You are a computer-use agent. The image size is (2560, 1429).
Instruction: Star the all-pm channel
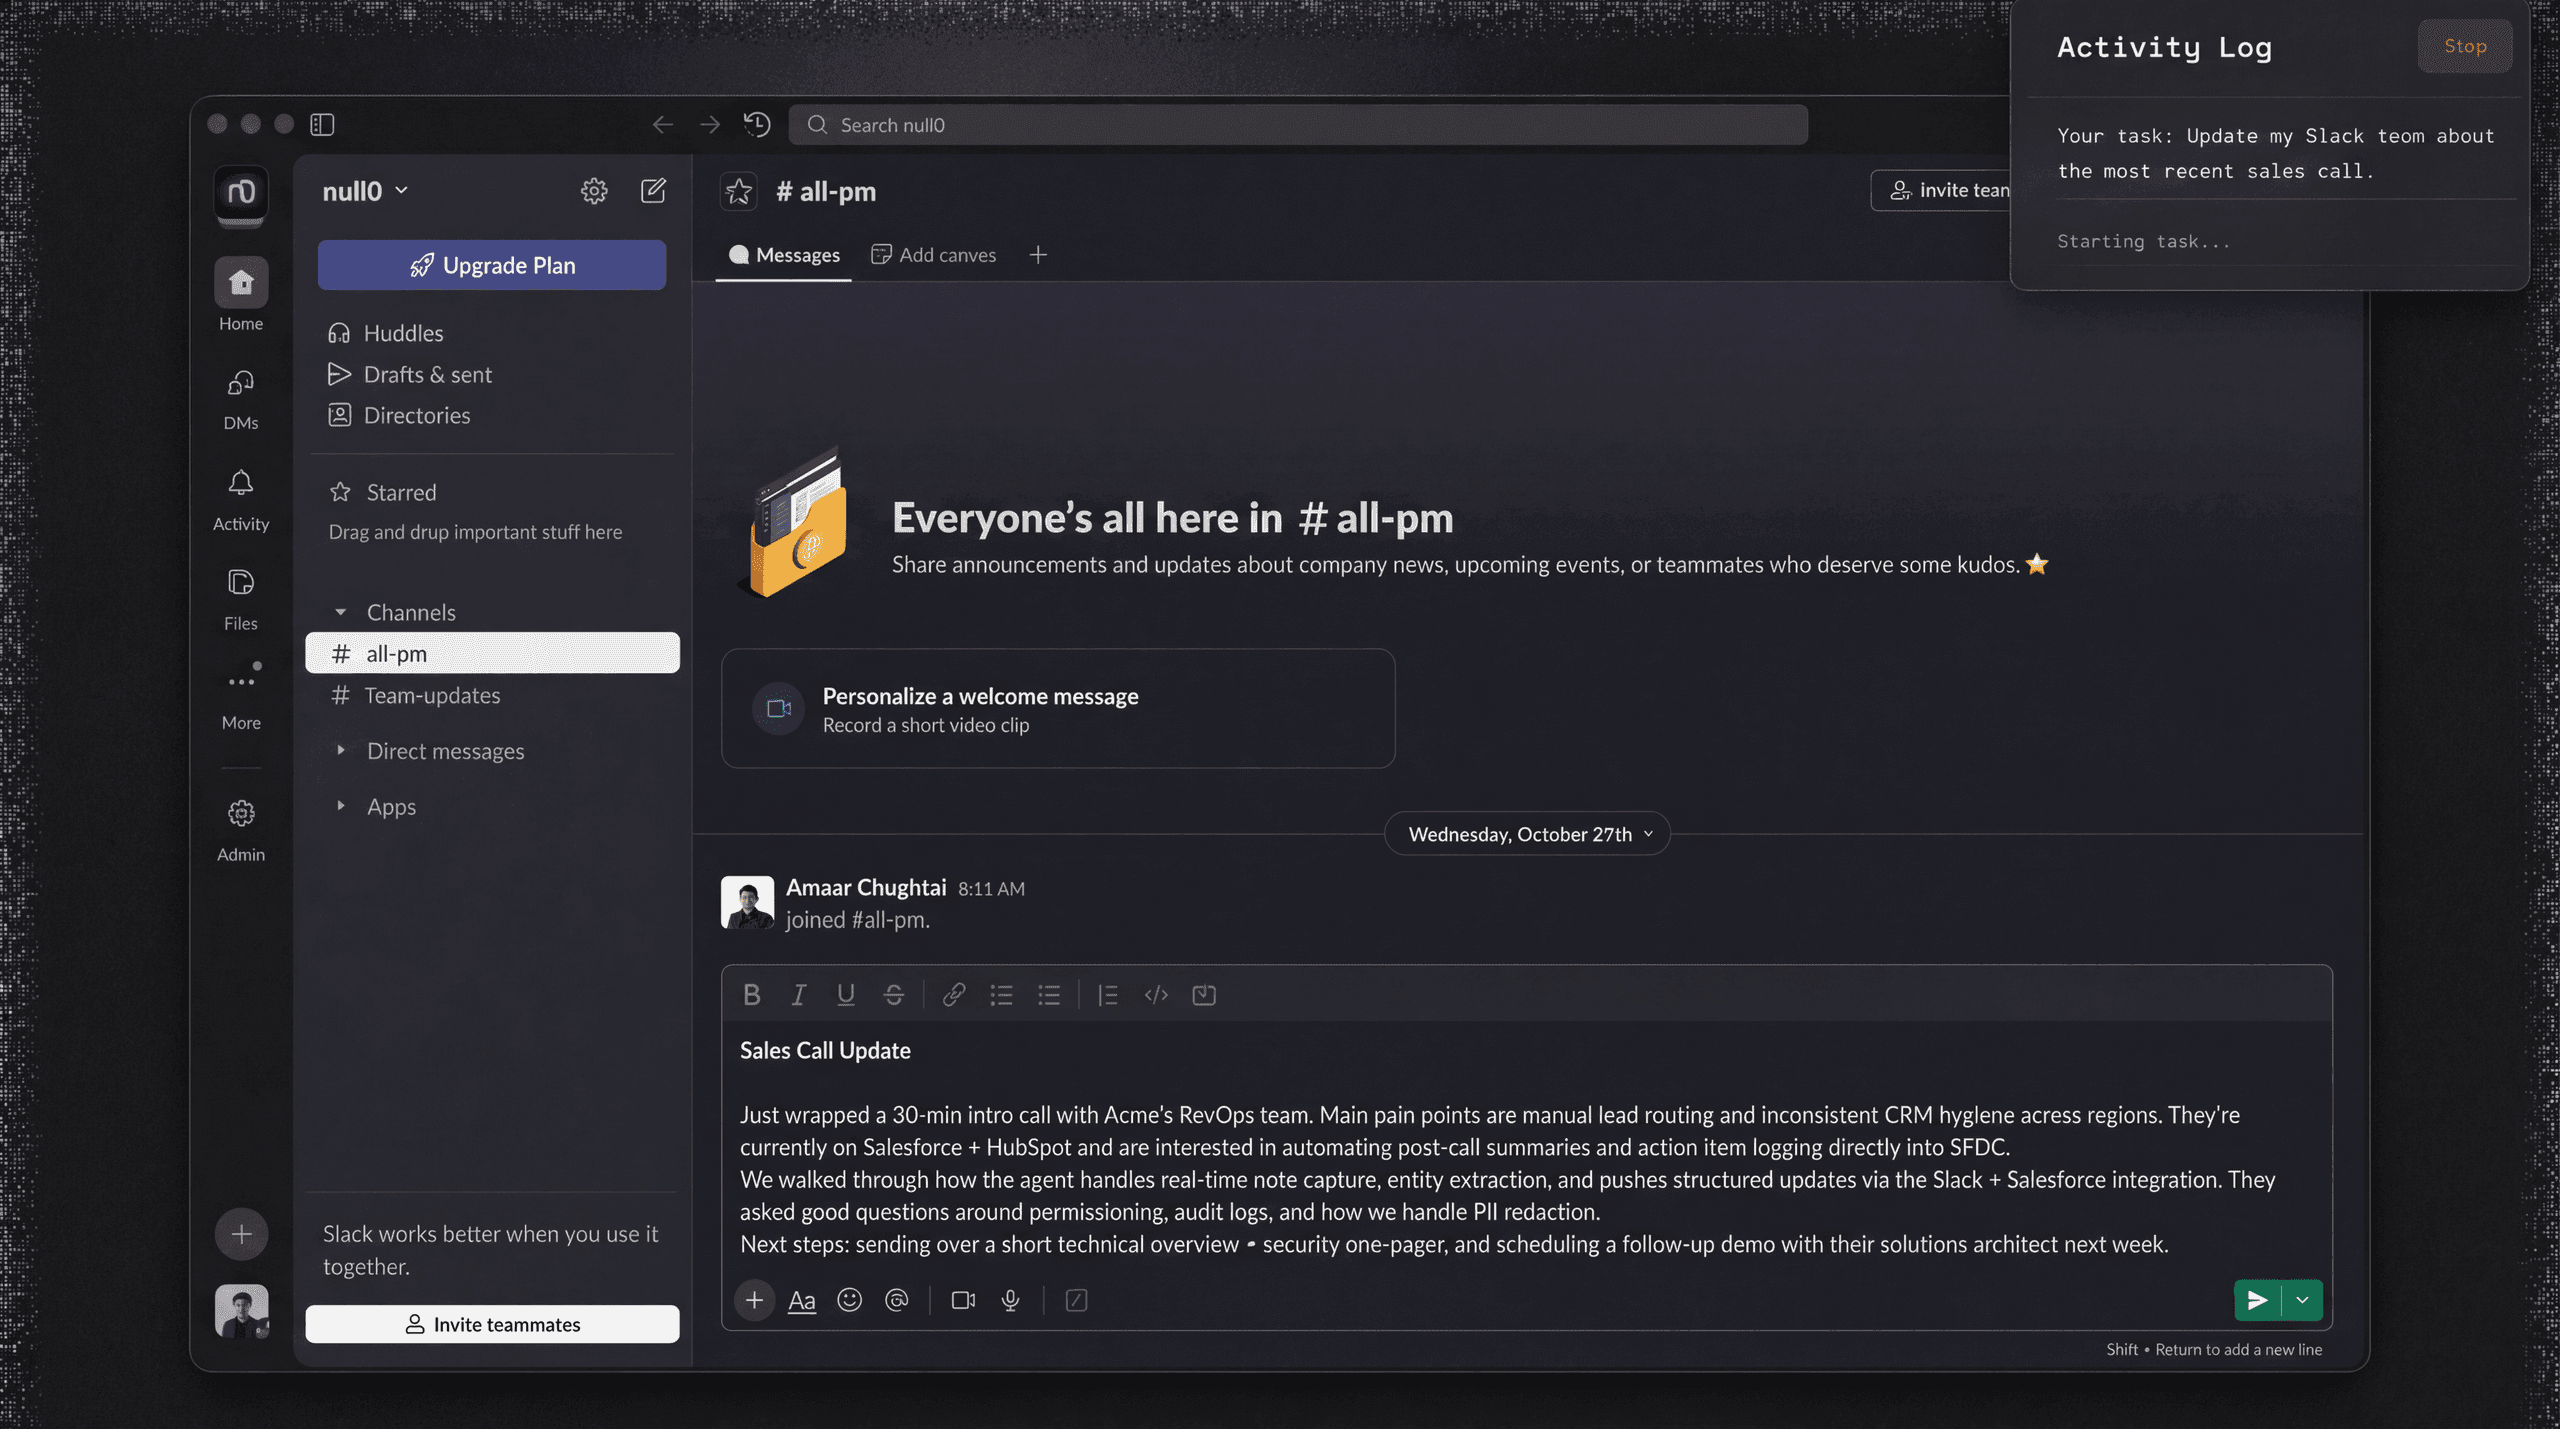(739, 191)
